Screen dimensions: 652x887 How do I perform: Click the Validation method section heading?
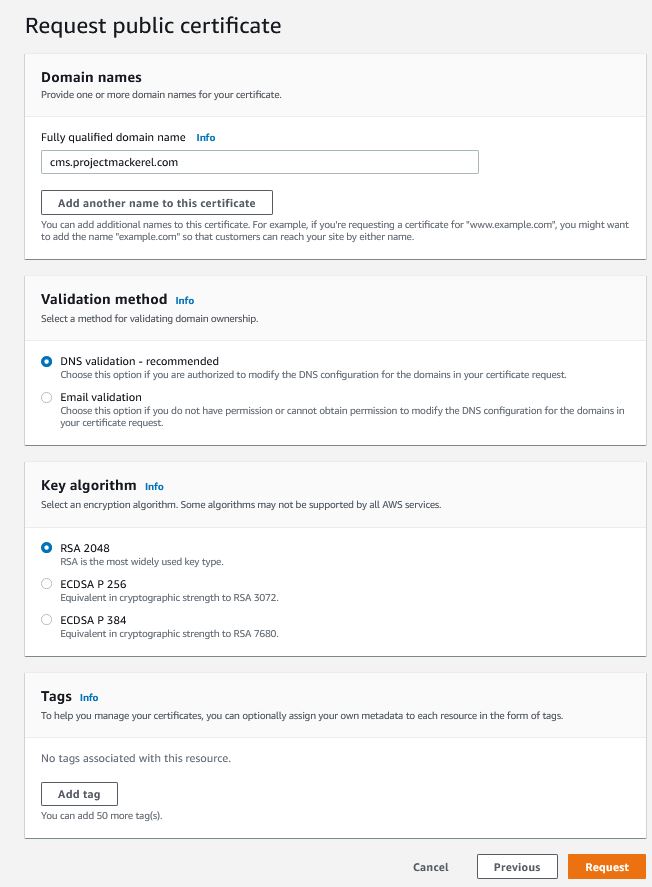(x=104, y=299)
